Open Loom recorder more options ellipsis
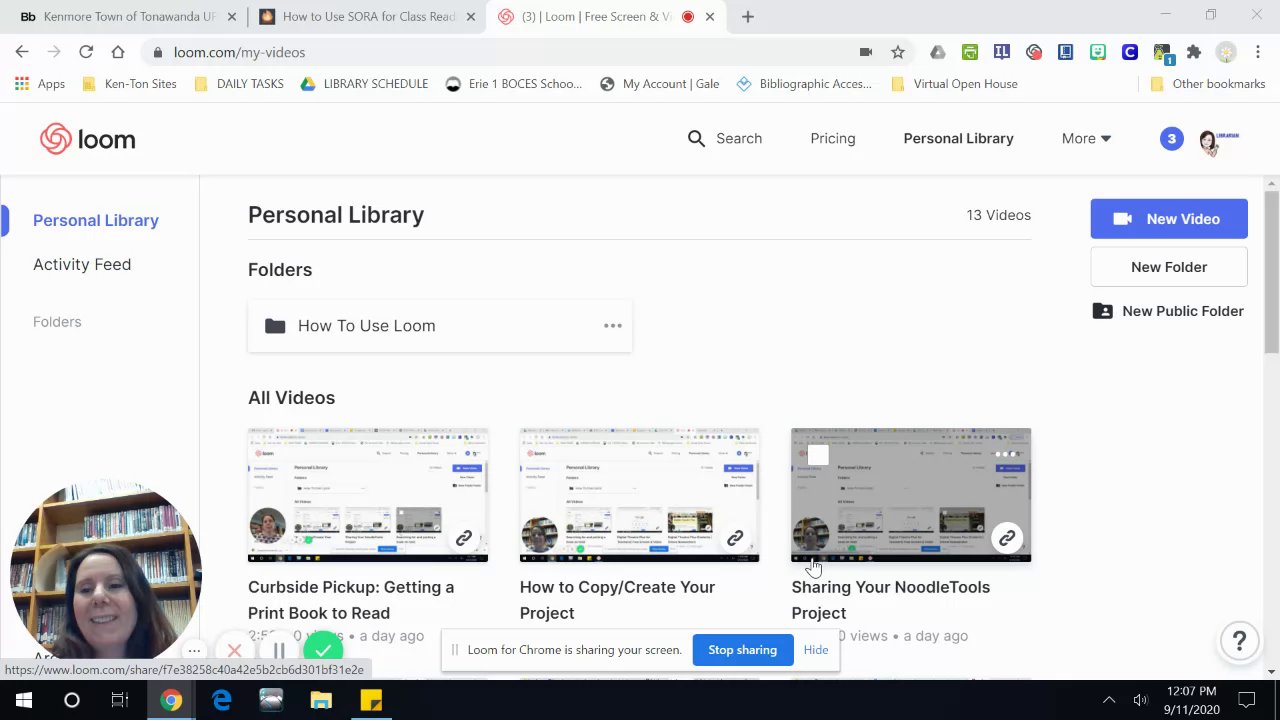Image resolution: width=1280 pixels, height=720 pixels. pyautogui.click(x=194, y=651)
